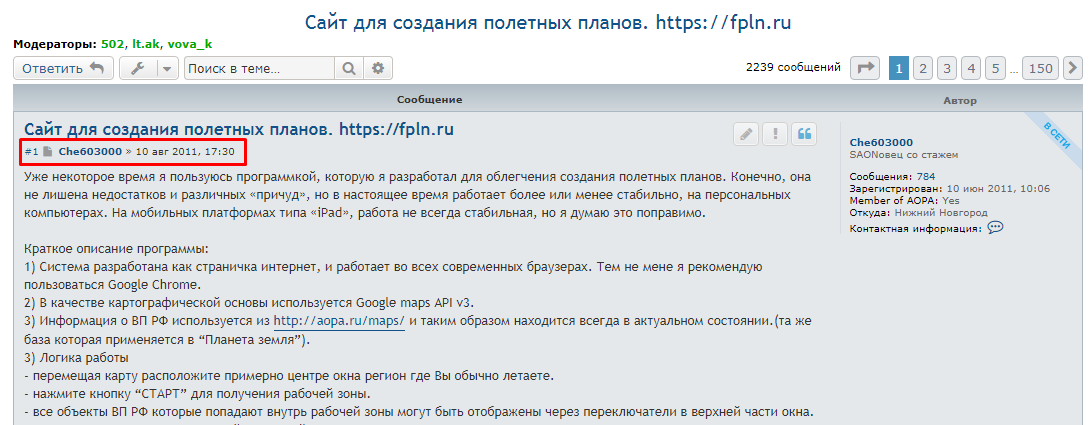Quote the post using quotation icon

[x=803, y=135]
